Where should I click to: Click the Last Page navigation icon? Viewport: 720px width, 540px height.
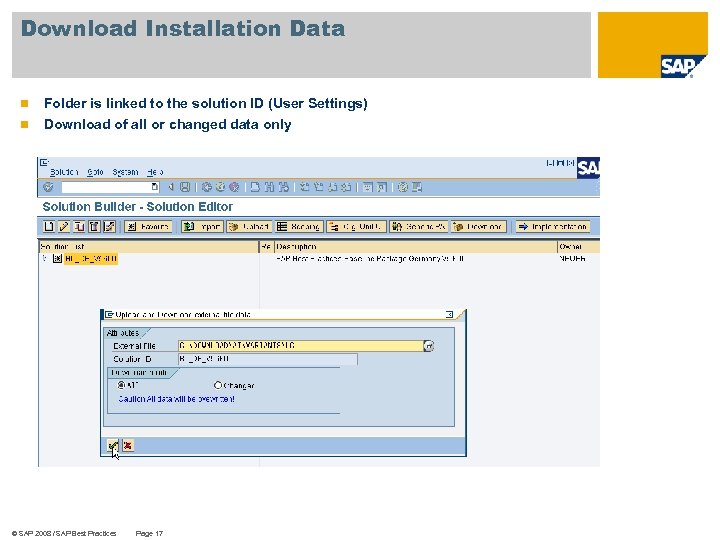point(347,187)
